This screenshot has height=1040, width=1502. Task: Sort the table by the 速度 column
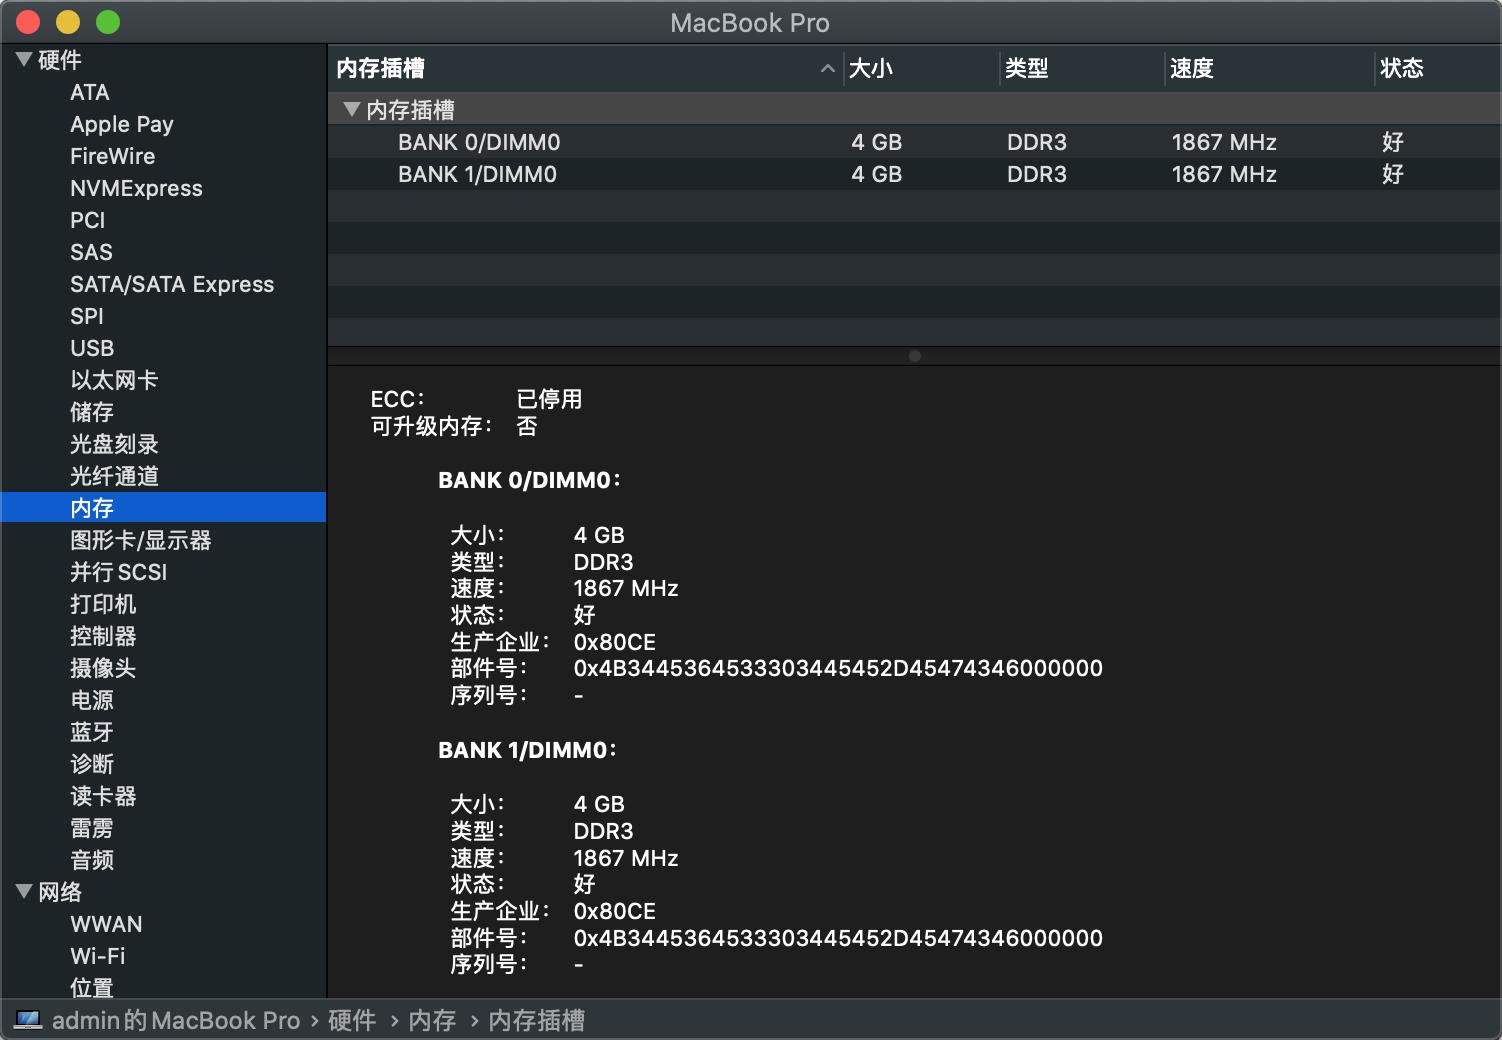[1192, 68]
